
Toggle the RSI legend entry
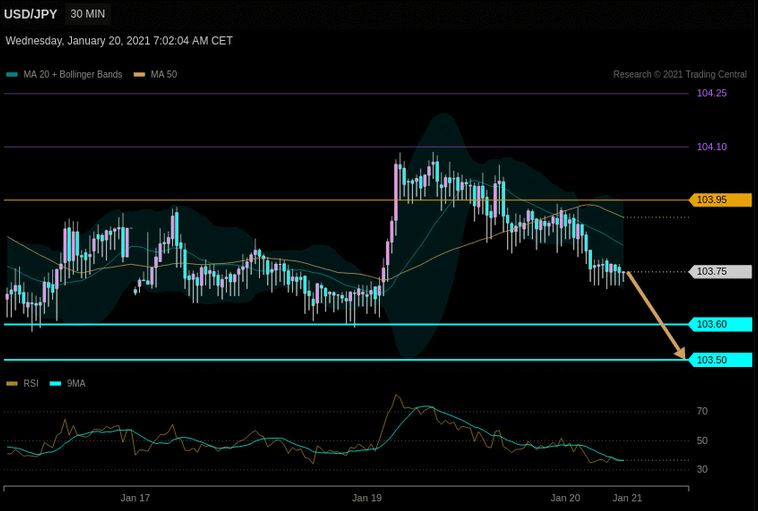coord(22,383)
